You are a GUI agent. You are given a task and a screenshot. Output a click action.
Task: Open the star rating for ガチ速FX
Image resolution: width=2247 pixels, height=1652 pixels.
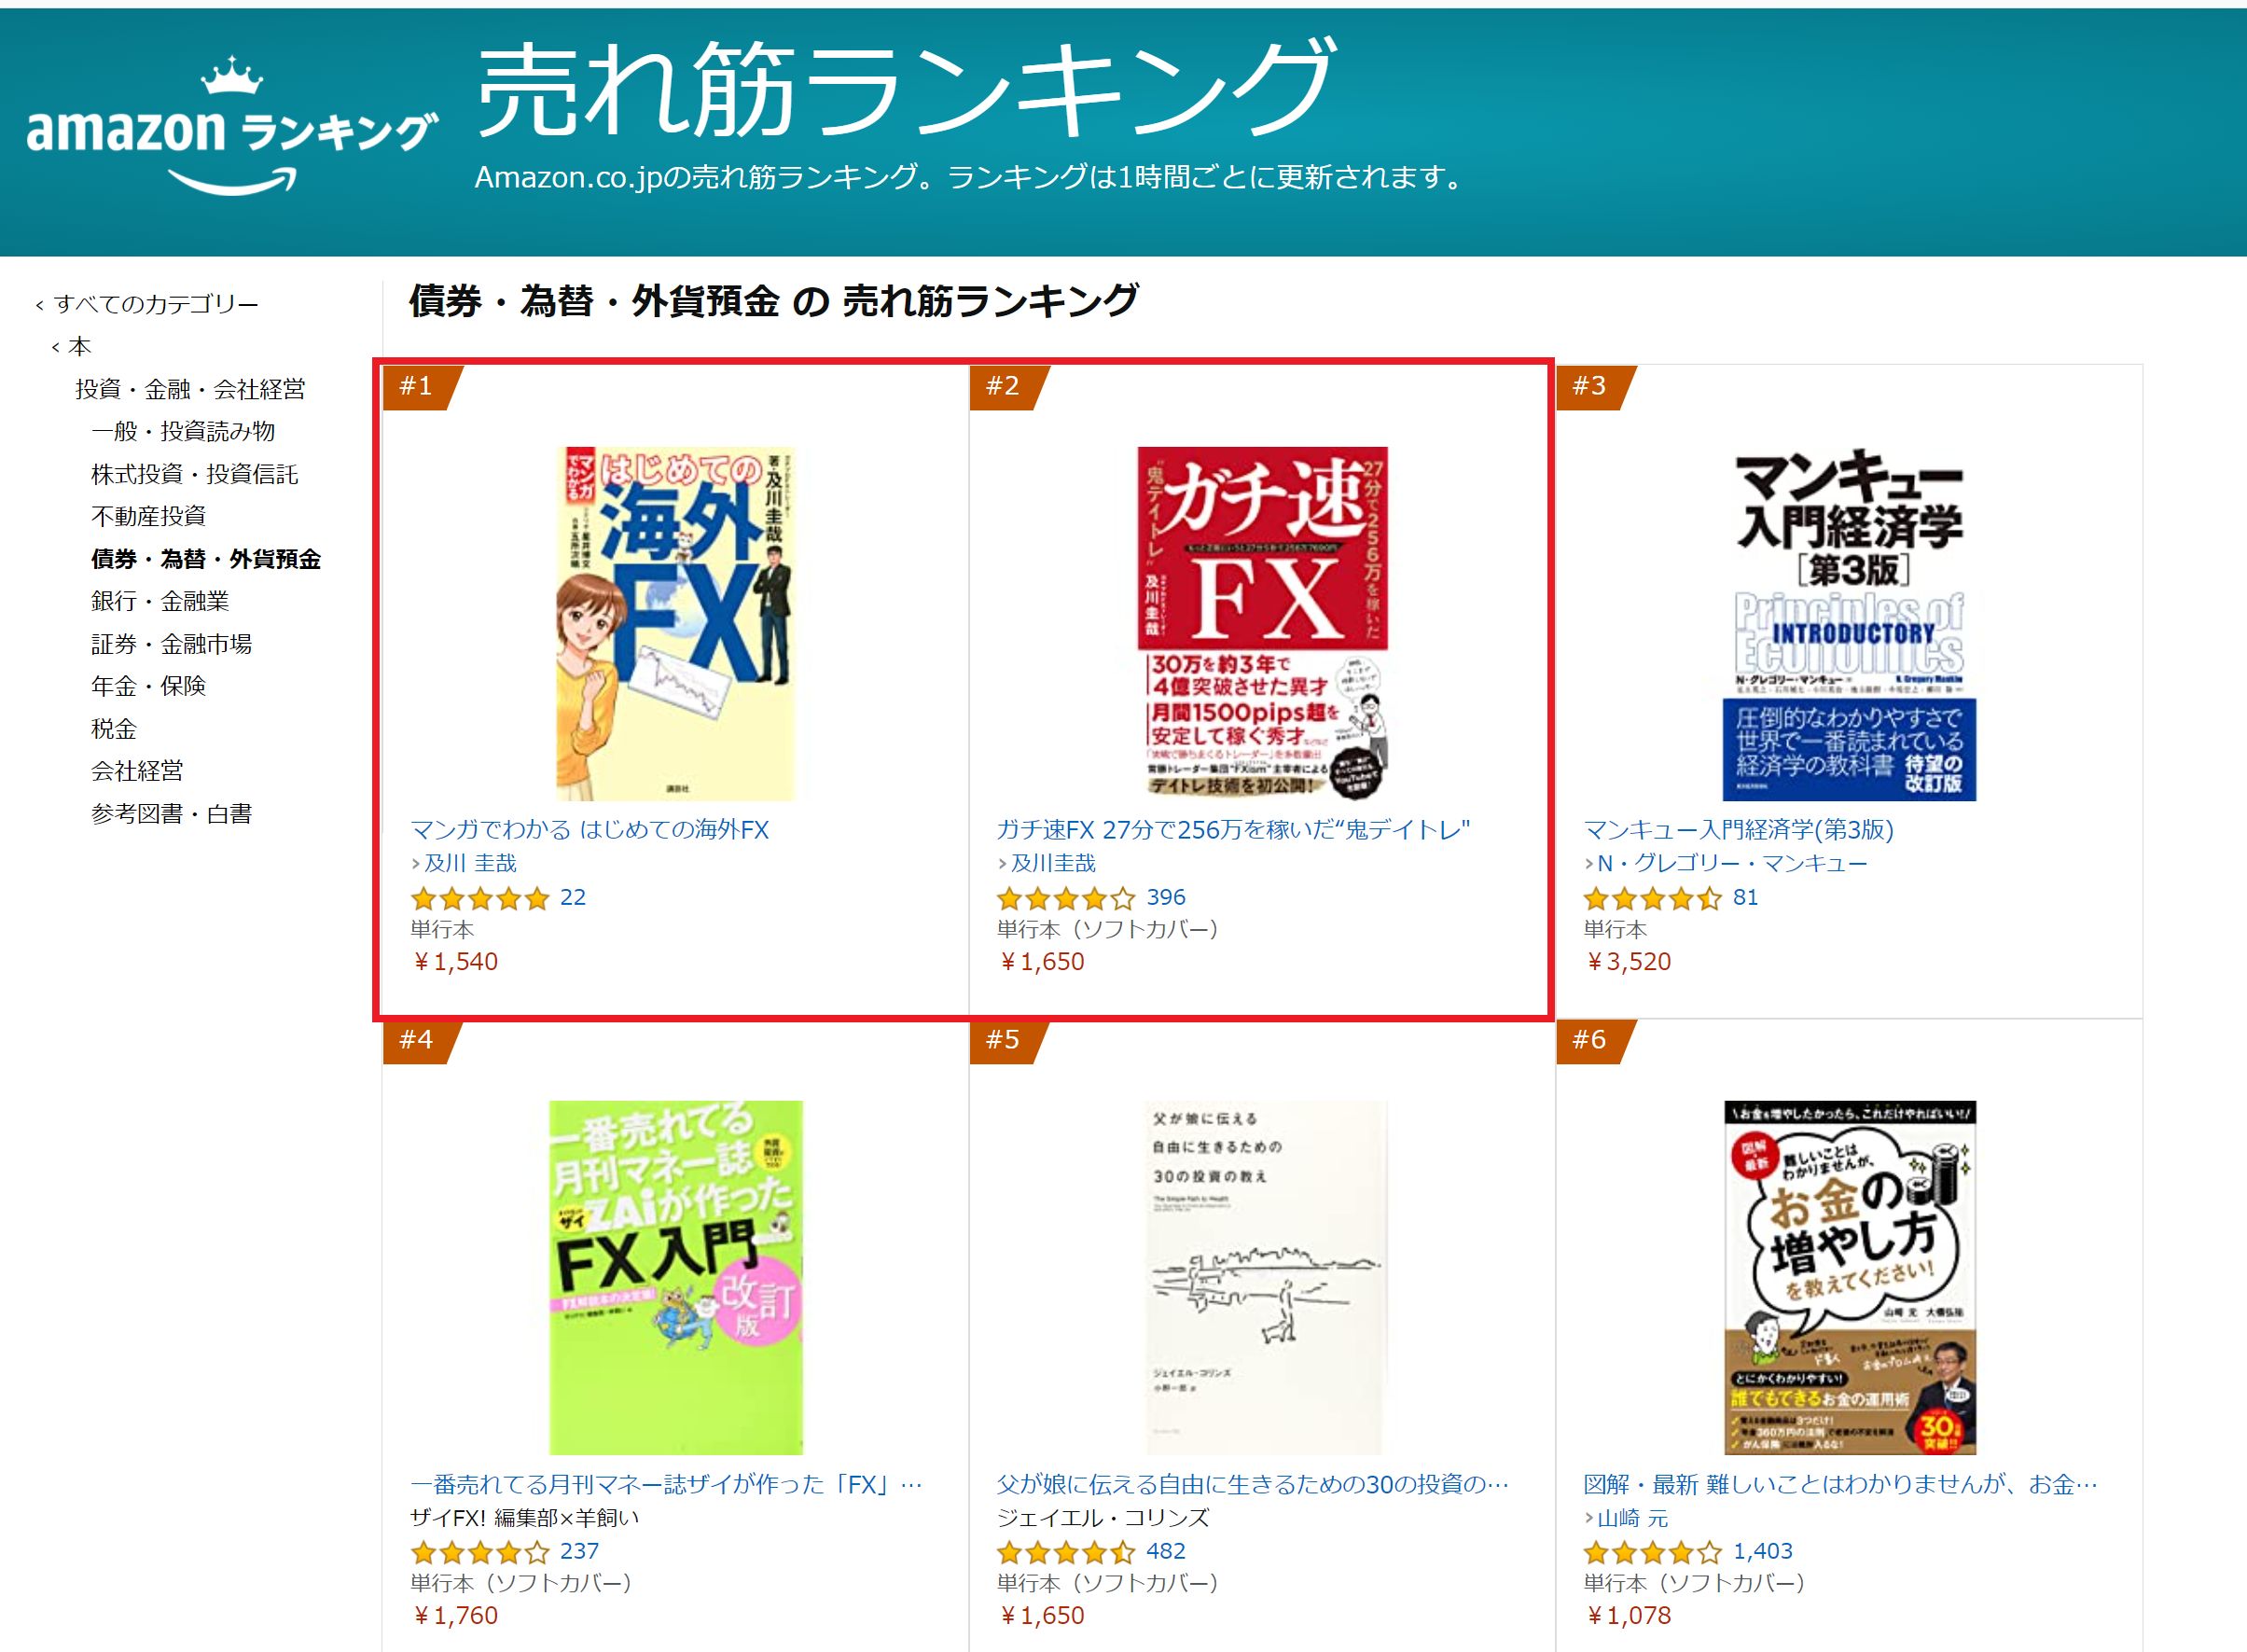pos(1066,898)
